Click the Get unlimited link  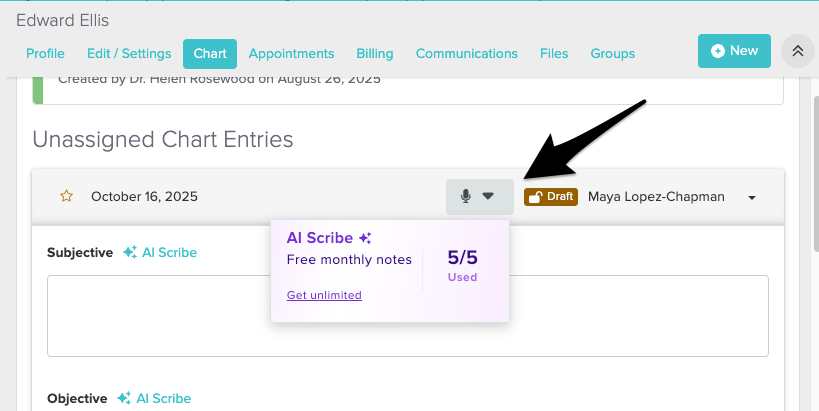coord(324,295)
